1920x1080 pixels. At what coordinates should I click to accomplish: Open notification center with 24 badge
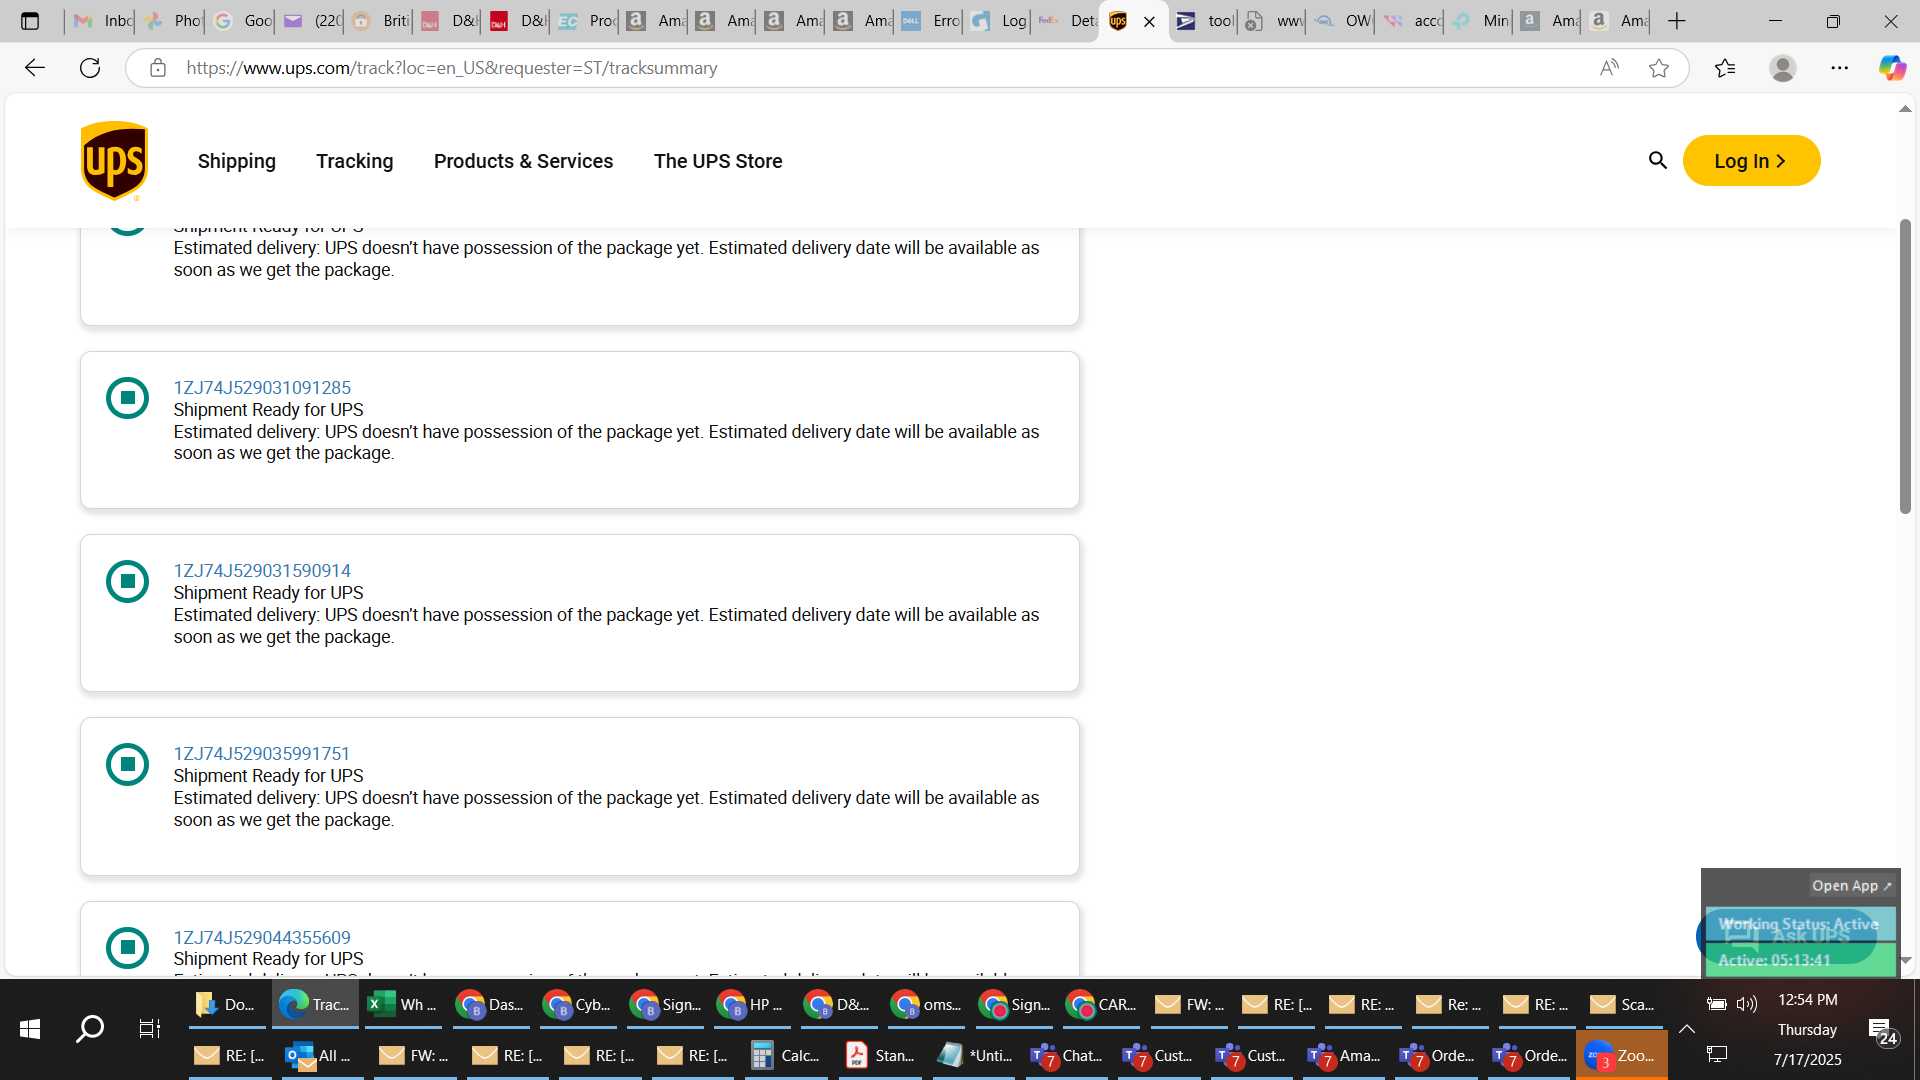click(x=1882, y=1031)
